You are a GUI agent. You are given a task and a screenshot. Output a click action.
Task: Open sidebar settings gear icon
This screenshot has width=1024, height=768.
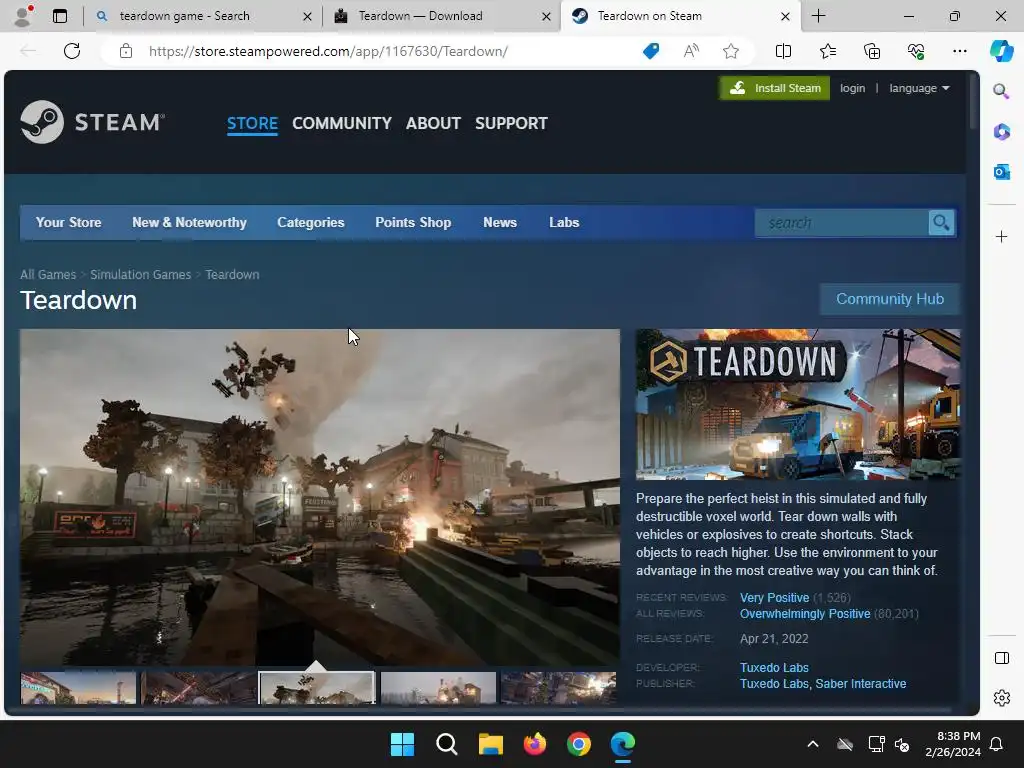[x=1001, y=698]
